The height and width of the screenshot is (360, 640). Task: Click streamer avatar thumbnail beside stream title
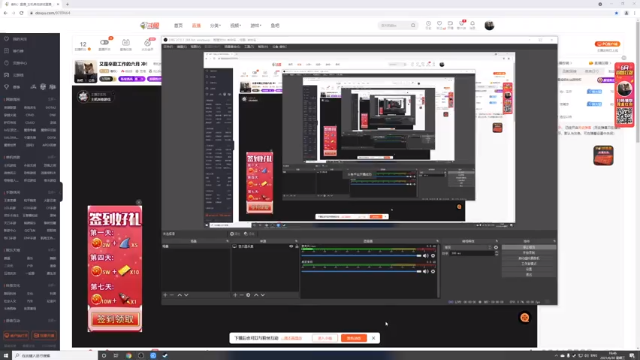[x=85, y=71]
